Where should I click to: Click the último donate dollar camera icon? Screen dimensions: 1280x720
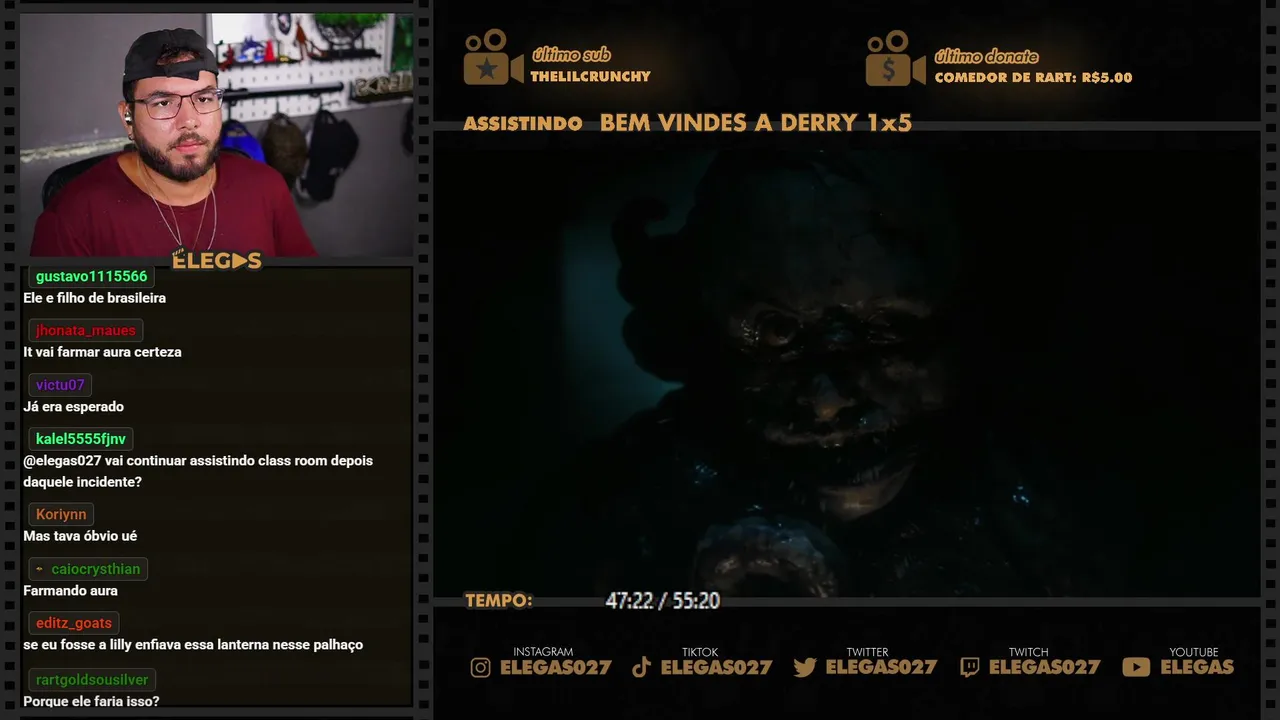pos(896,58)
